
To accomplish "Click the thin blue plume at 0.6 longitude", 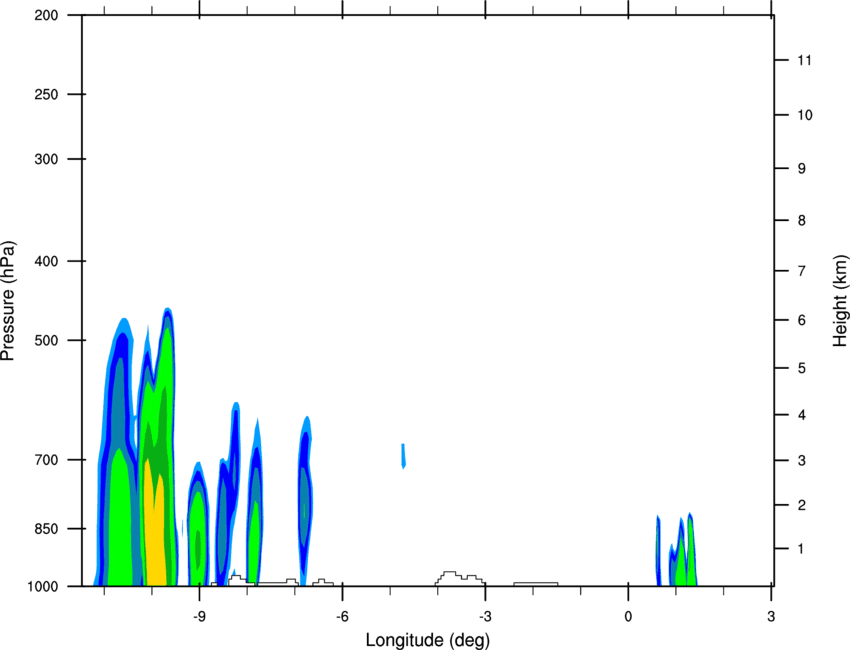I will pos(658,550).
